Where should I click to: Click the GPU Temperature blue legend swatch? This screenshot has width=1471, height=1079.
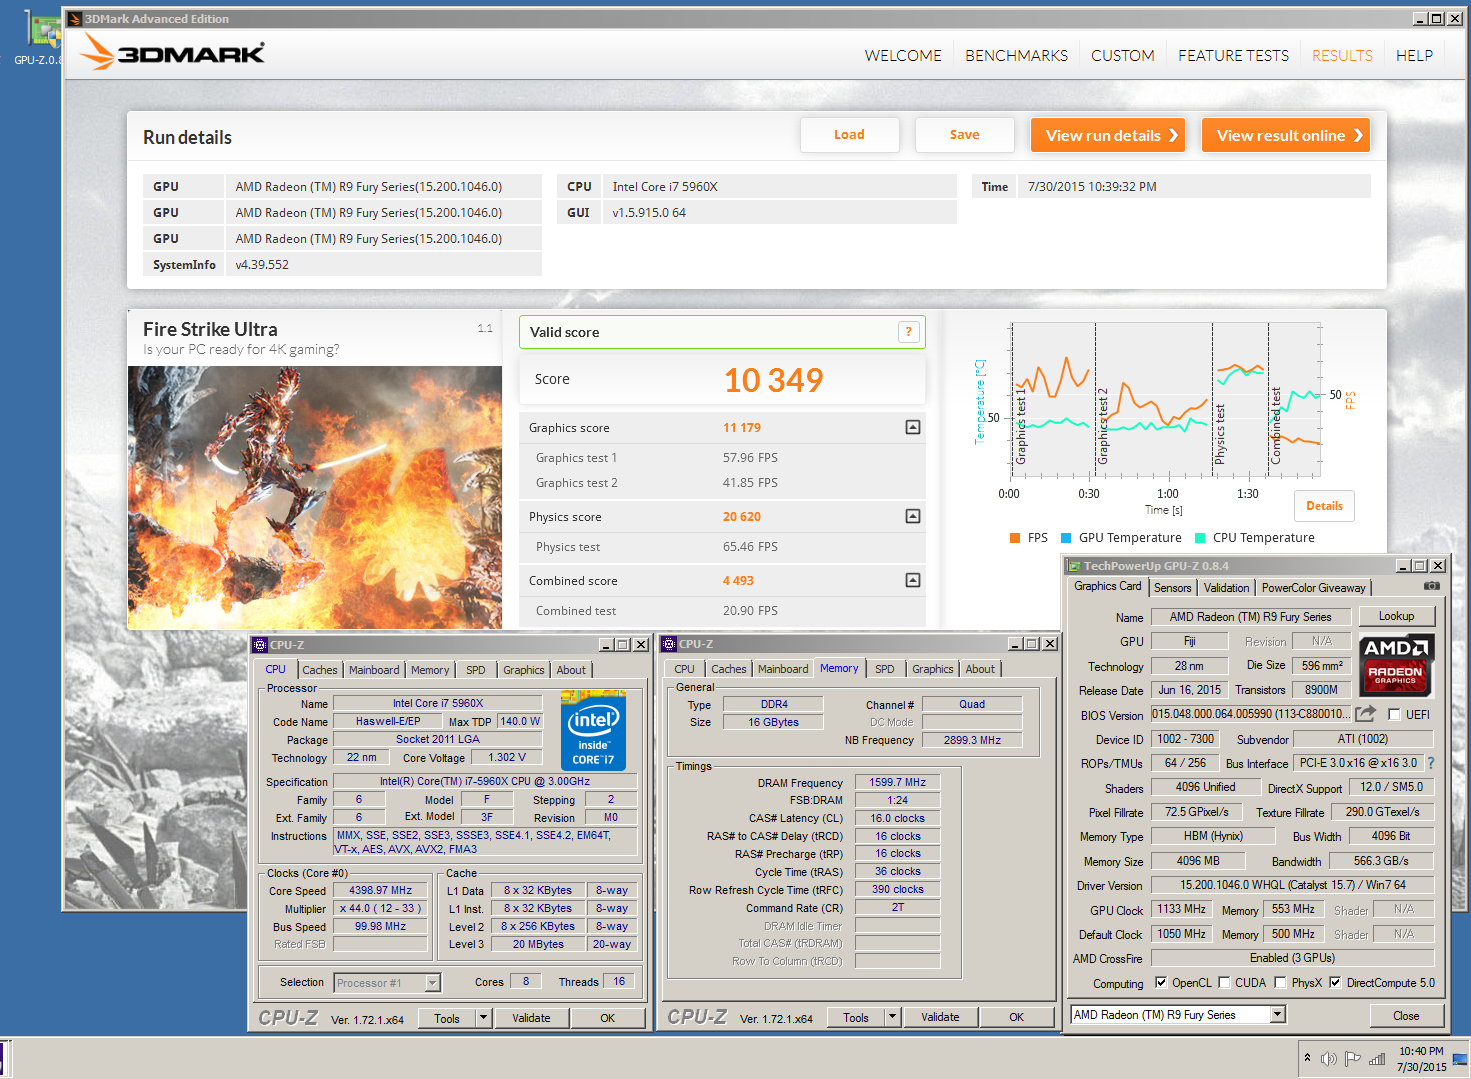[1066, 538]
